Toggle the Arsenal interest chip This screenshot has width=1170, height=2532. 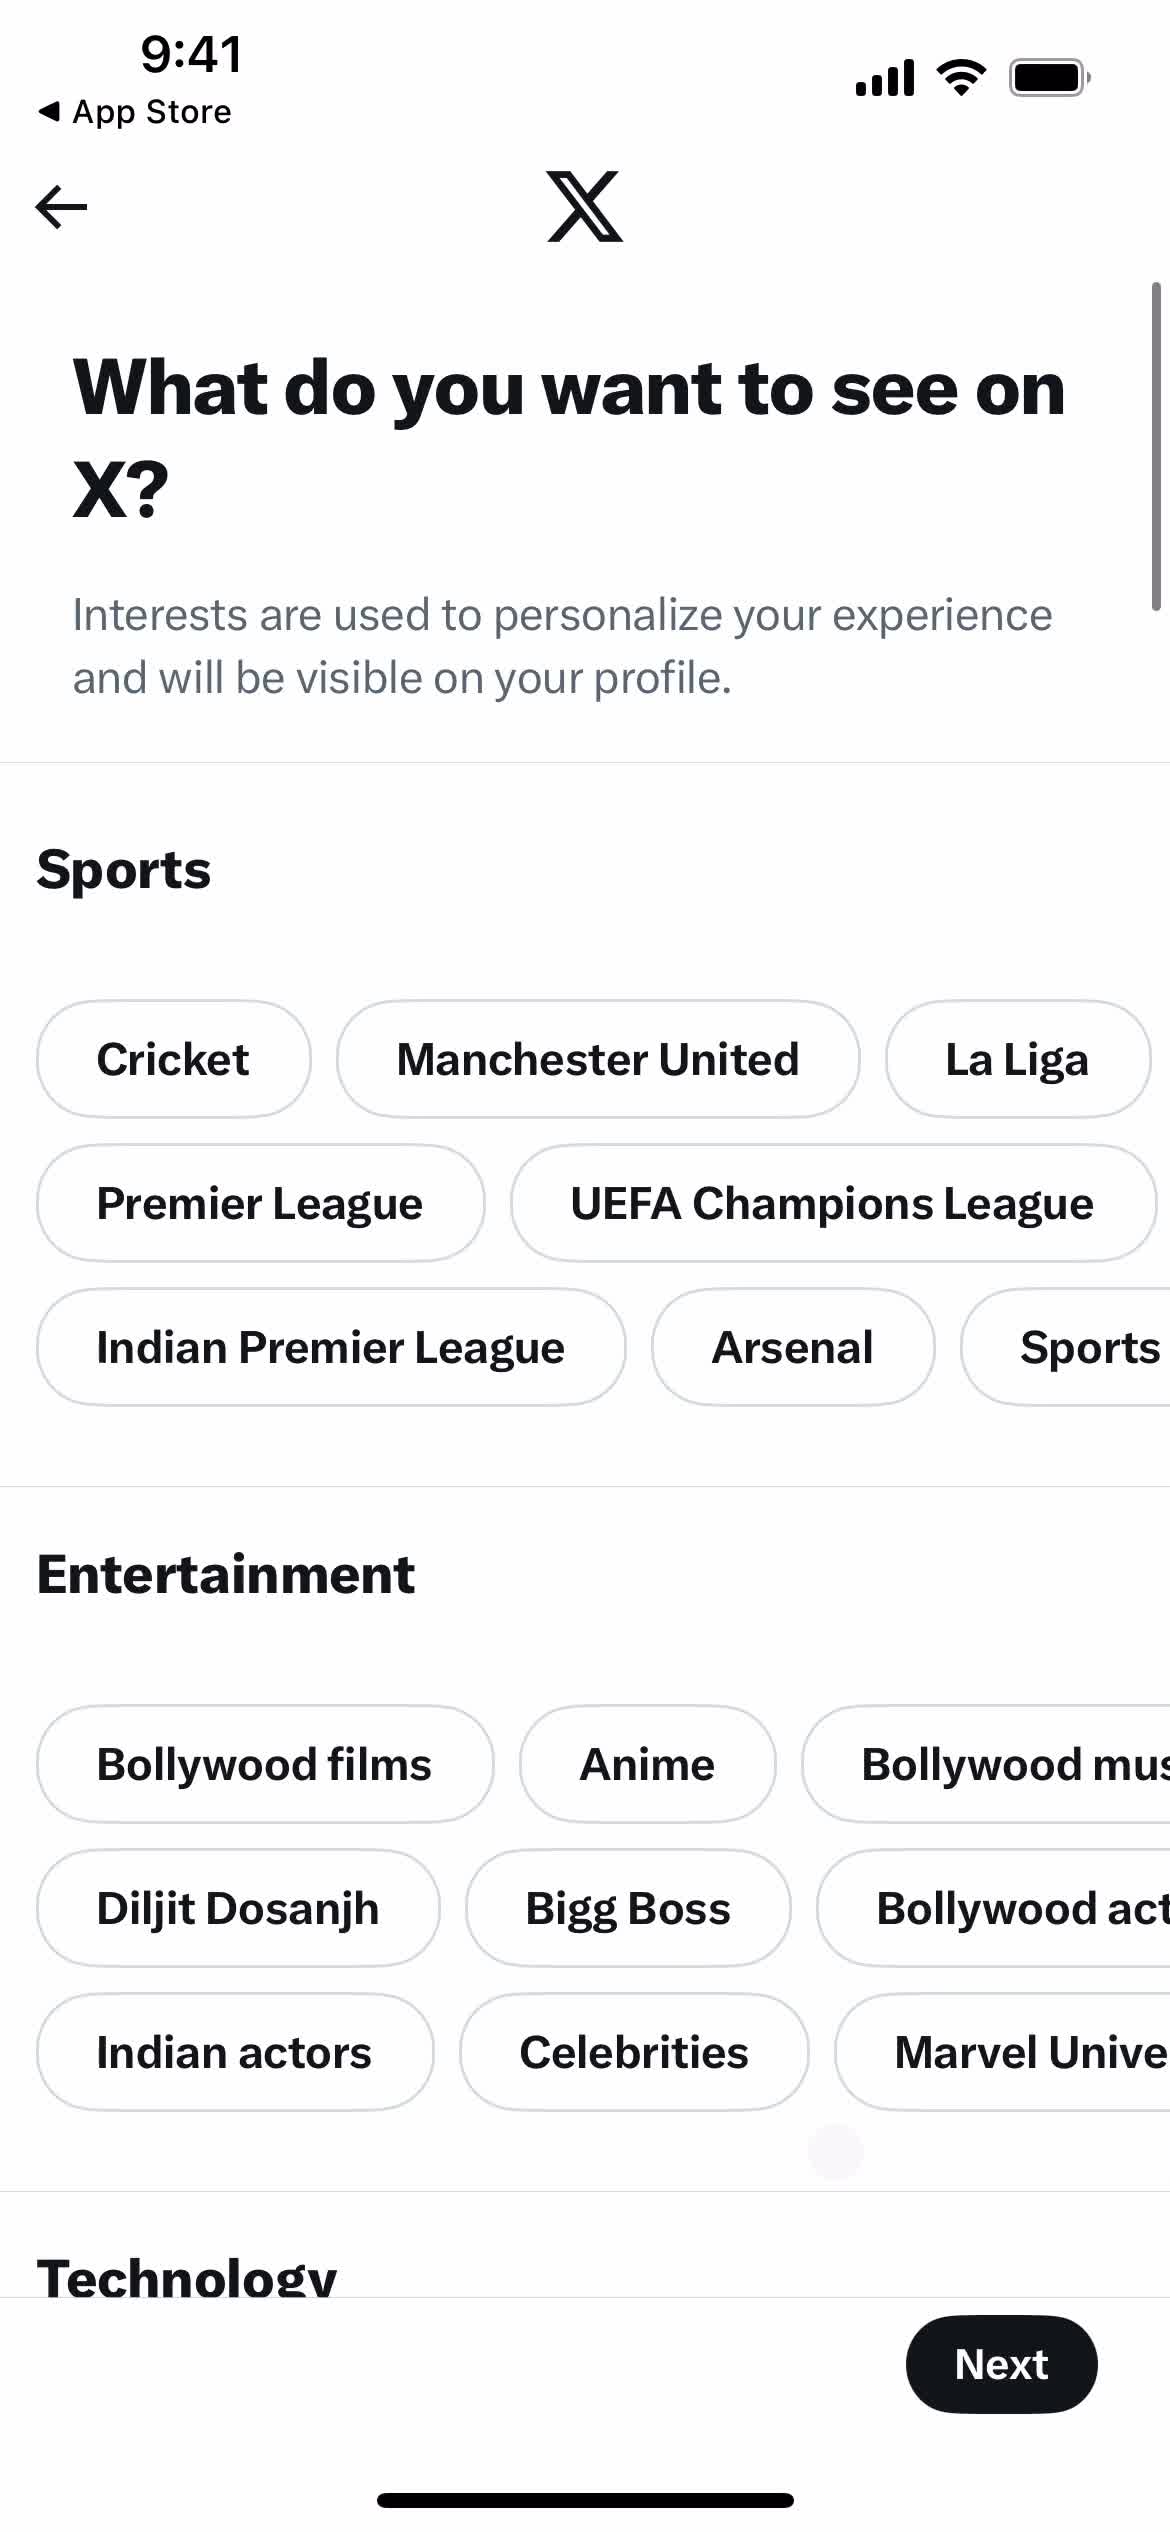[x=792, y=1347]
